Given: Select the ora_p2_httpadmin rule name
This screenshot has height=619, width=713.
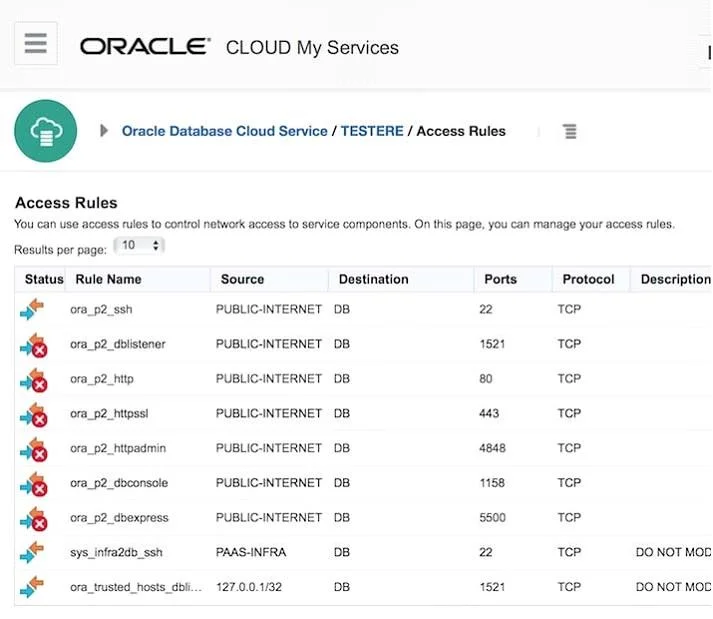Looking at the screenshot, I should tap(118, 448).
